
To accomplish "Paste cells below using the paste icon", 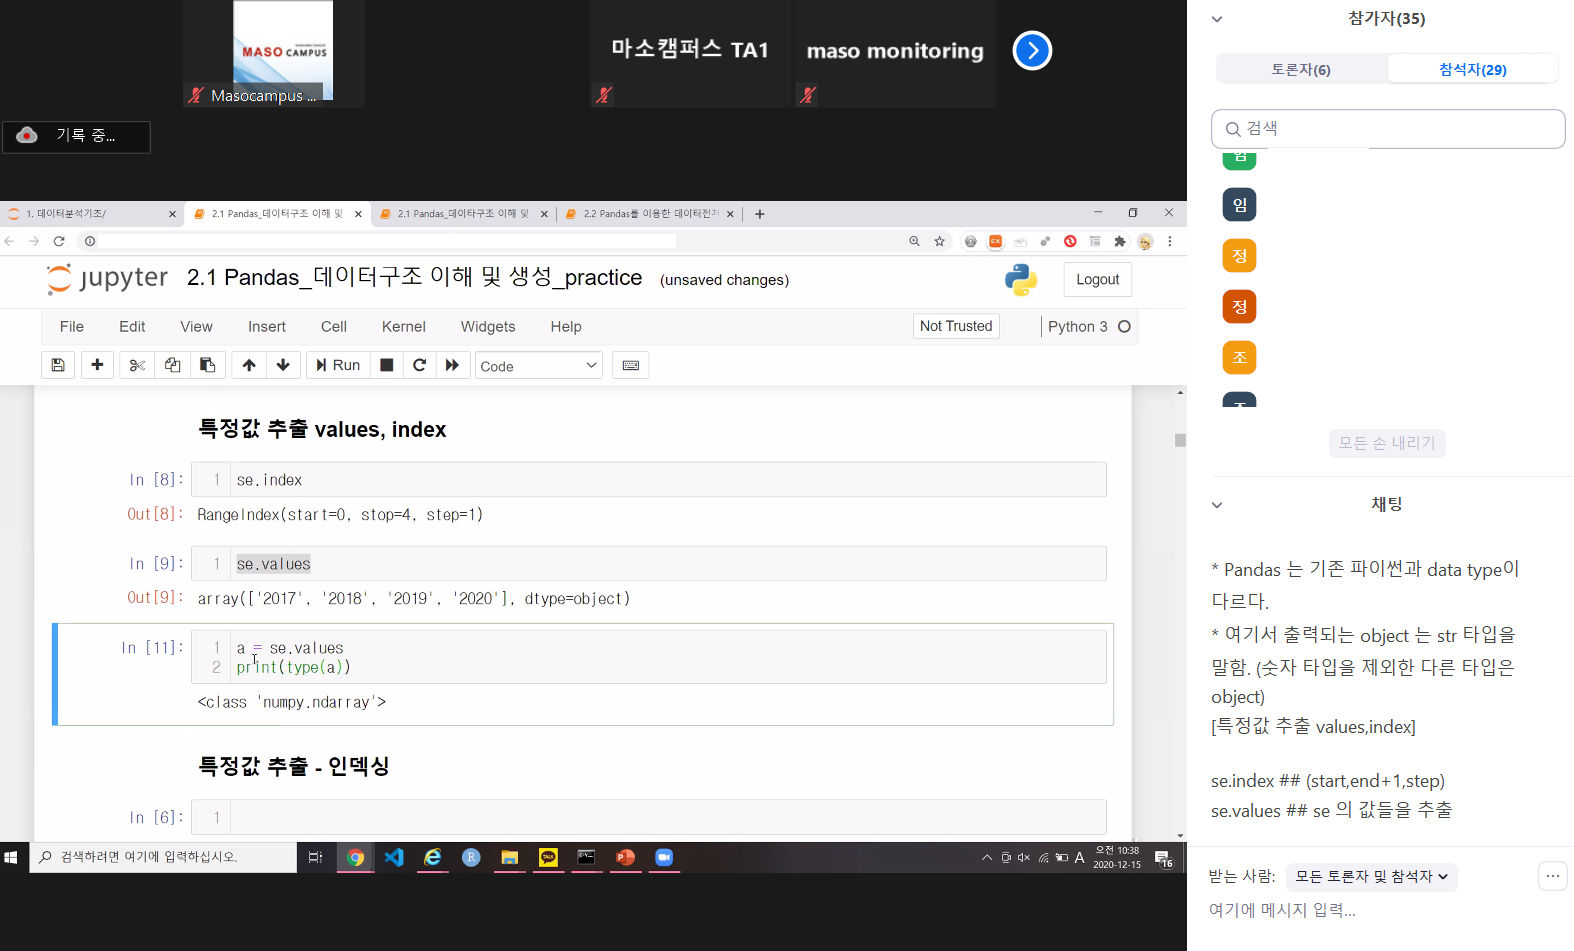I will (x=207, y=366).
